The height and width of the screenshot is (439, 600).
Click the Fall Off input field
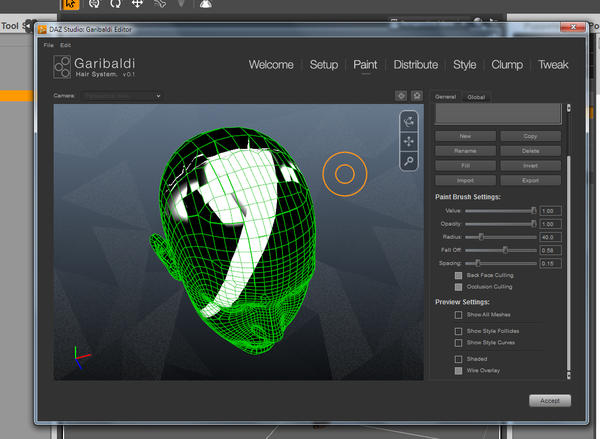pos(550,250)
